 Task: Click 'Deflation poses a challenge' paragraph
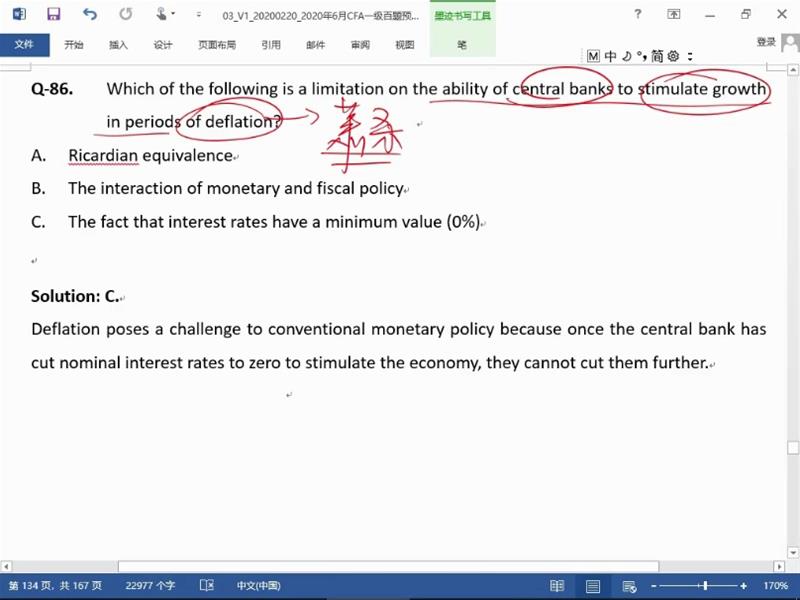tap(398, 346)
